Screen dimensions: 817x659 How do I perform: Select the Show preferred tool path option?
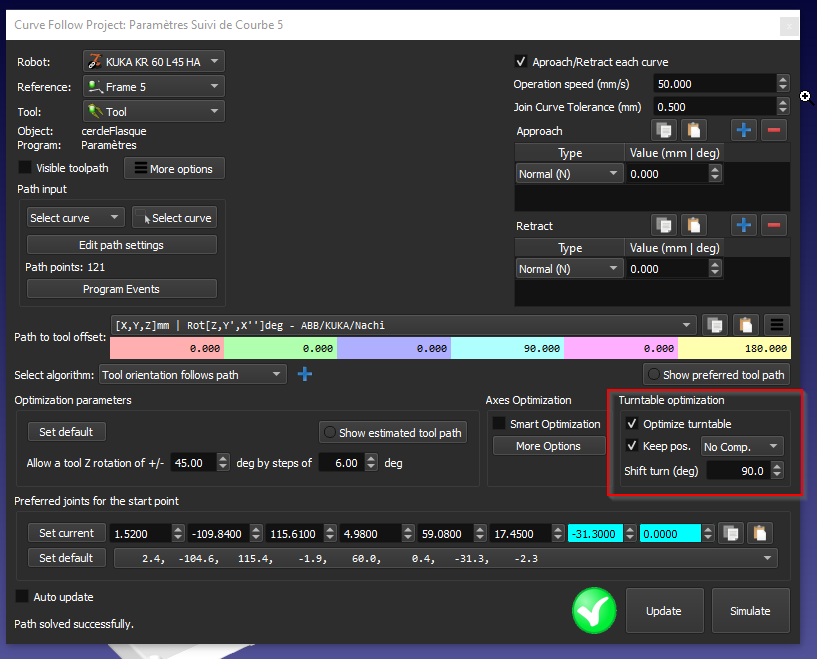pyautogui.click(x=715, y=374)
